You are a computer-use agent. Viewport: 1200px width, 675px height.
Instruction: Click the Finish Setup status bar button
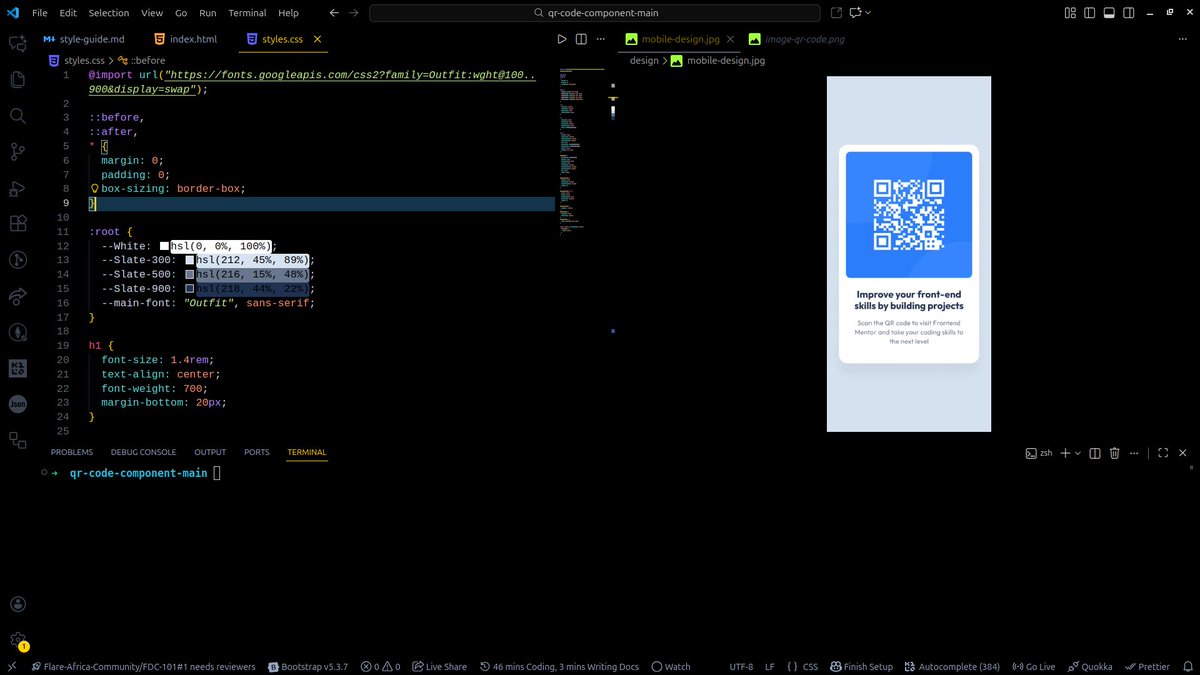(x=861, y=666)
